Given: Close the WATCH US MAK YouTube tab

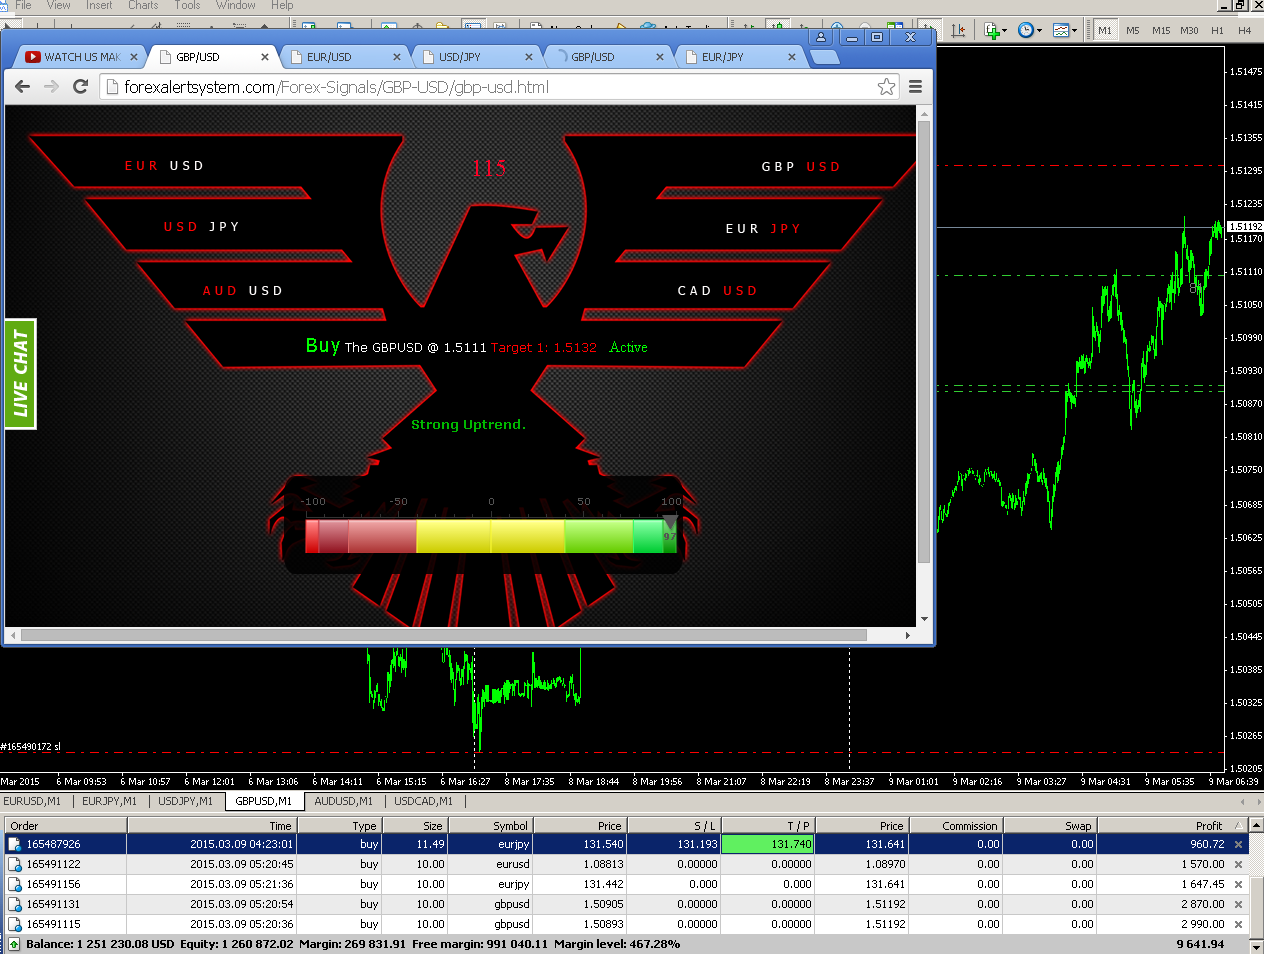Looking at the screenshot, I should coord(134,57).
